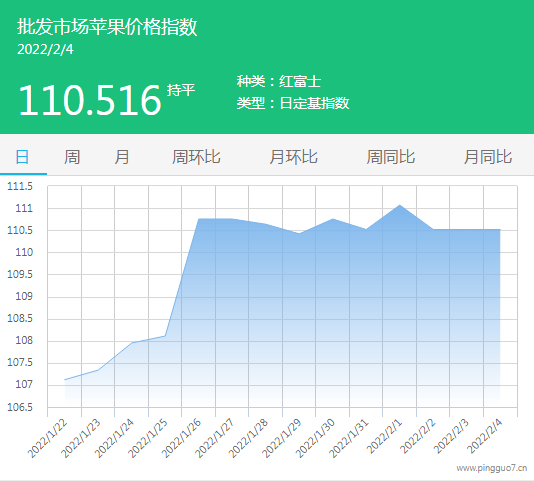
Task: Click the 类型：日定基指数 label
Action: coord(293,103)
